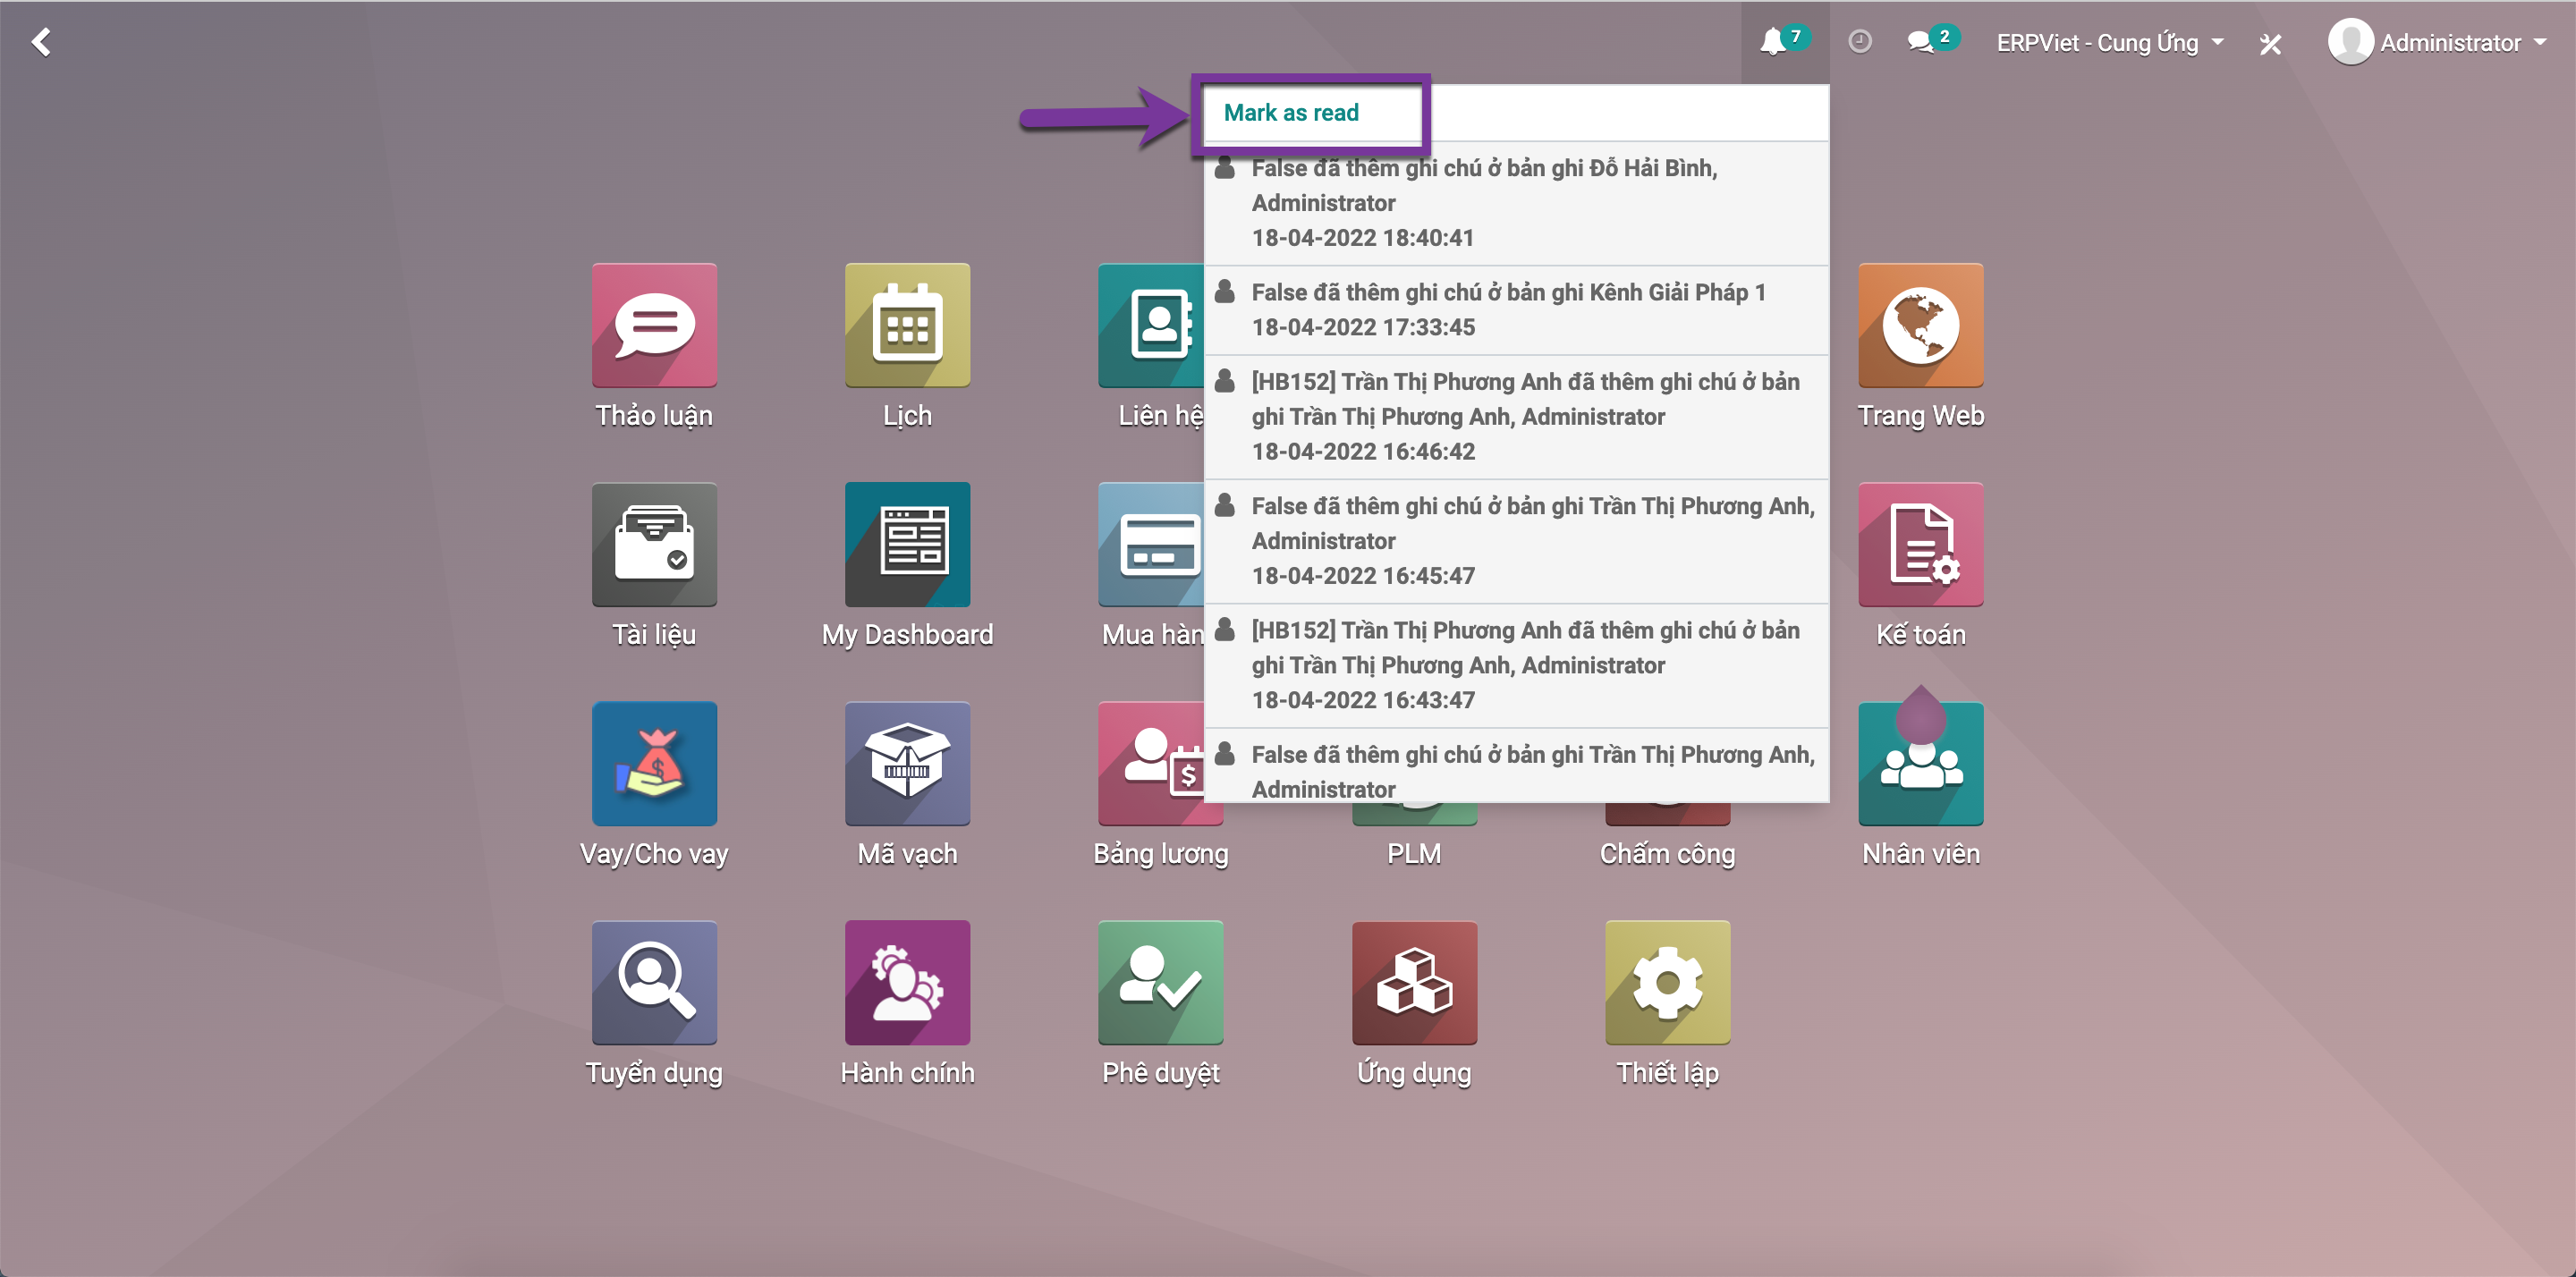
Task: Click timestamp 18-04-2022 17:33:45
Action: [x=1362, y=327]
